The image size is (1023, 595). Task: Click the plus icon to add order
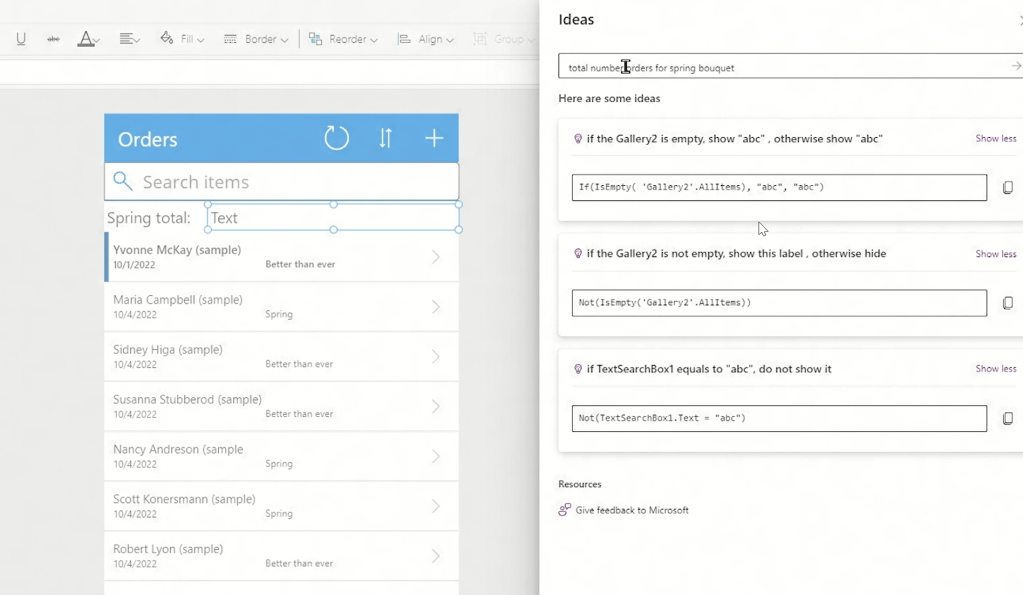434,138
